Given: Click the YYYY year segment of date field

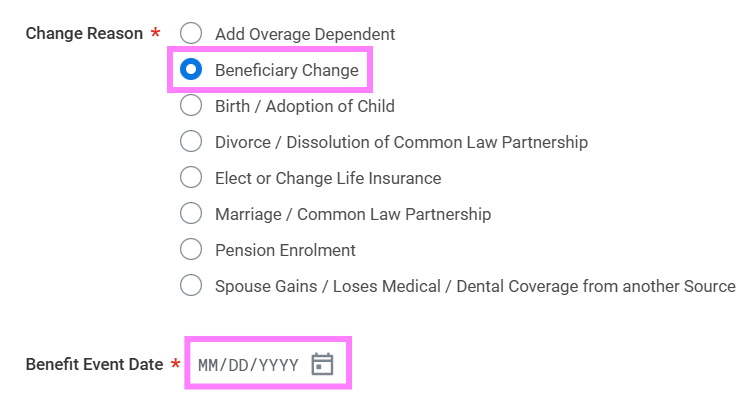Looking at the screenshot, I should point(279,365).
